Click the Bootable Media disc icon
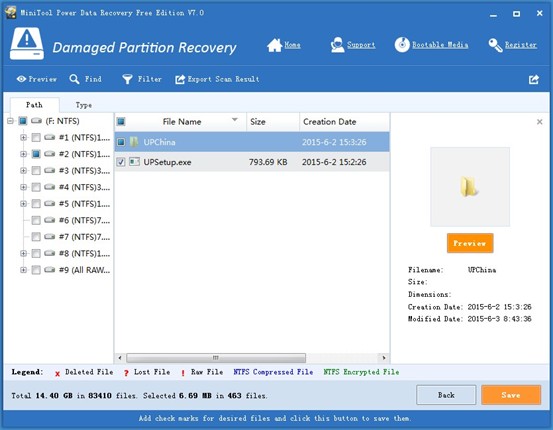Screen dimensions: 553x430 coord(402,44)
